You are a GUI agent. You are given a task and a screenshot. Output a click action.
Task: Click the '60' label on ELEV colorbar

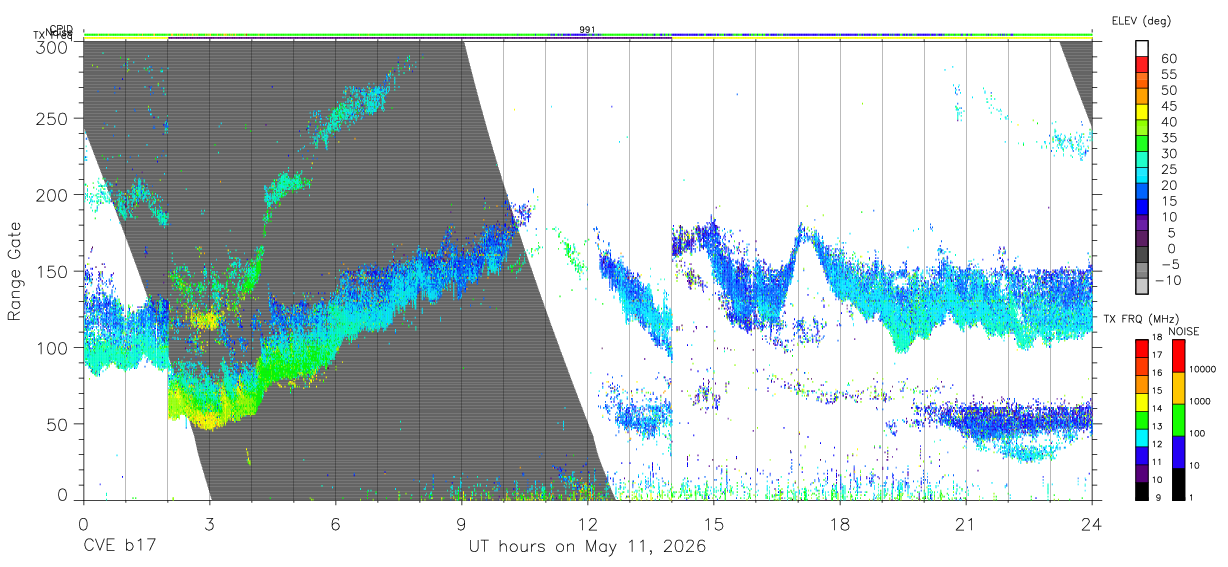(1169, 58)
